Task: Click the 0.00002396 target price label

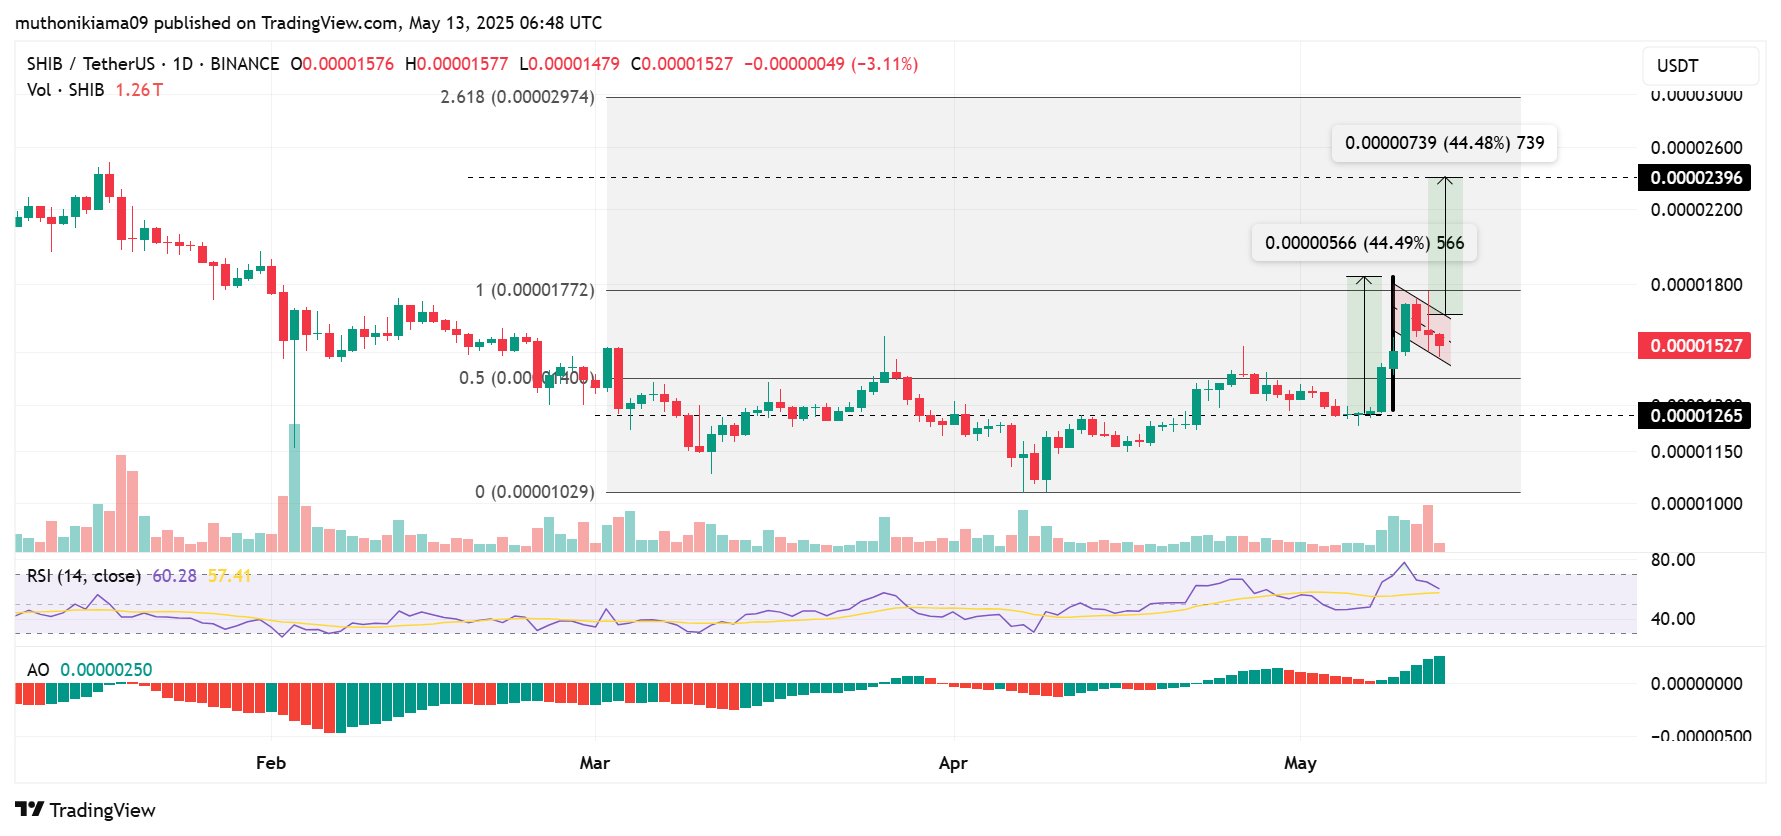Action: coord(1694,178)
